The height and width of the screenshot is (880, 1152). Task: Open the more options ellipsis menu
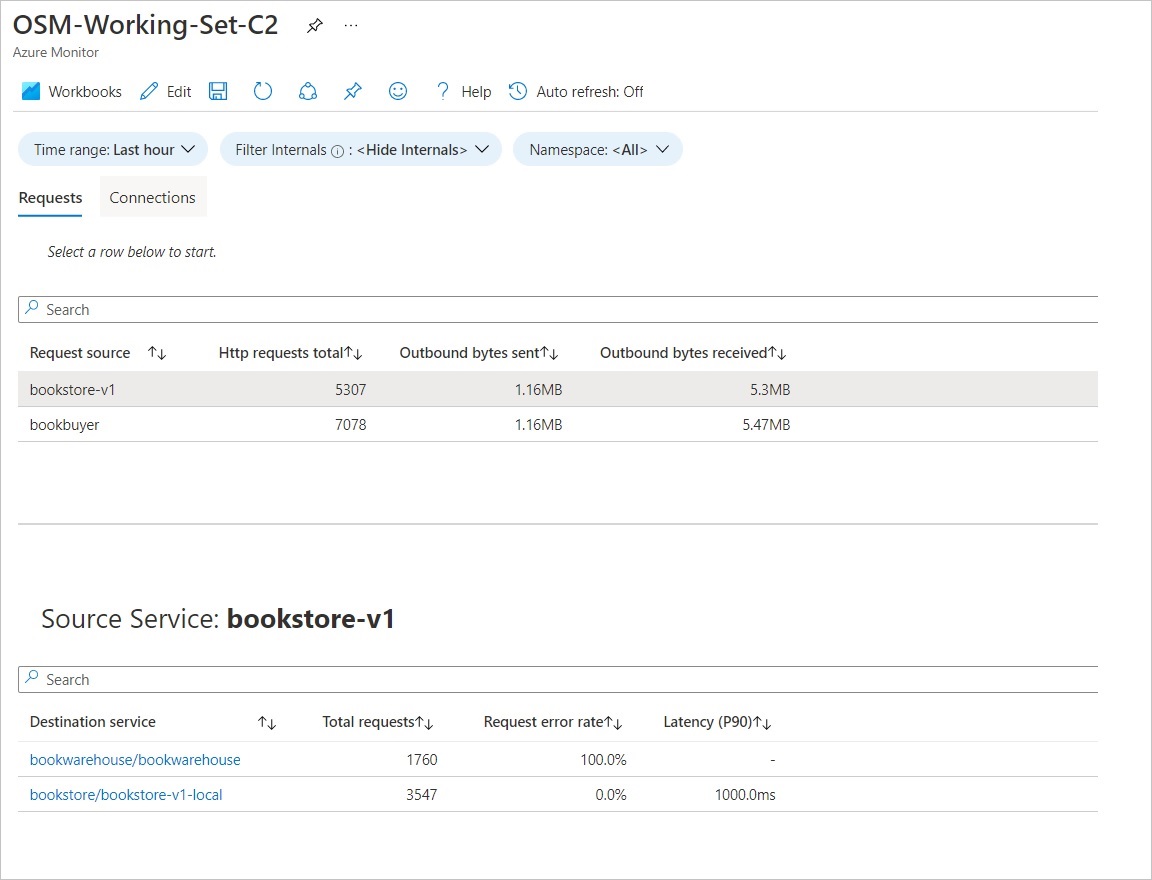point(351,26)
